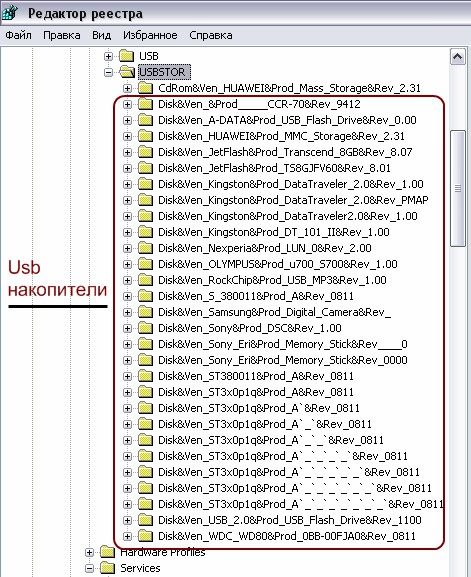Select the USB key label

pyautogui.click(x=149, y=56)
